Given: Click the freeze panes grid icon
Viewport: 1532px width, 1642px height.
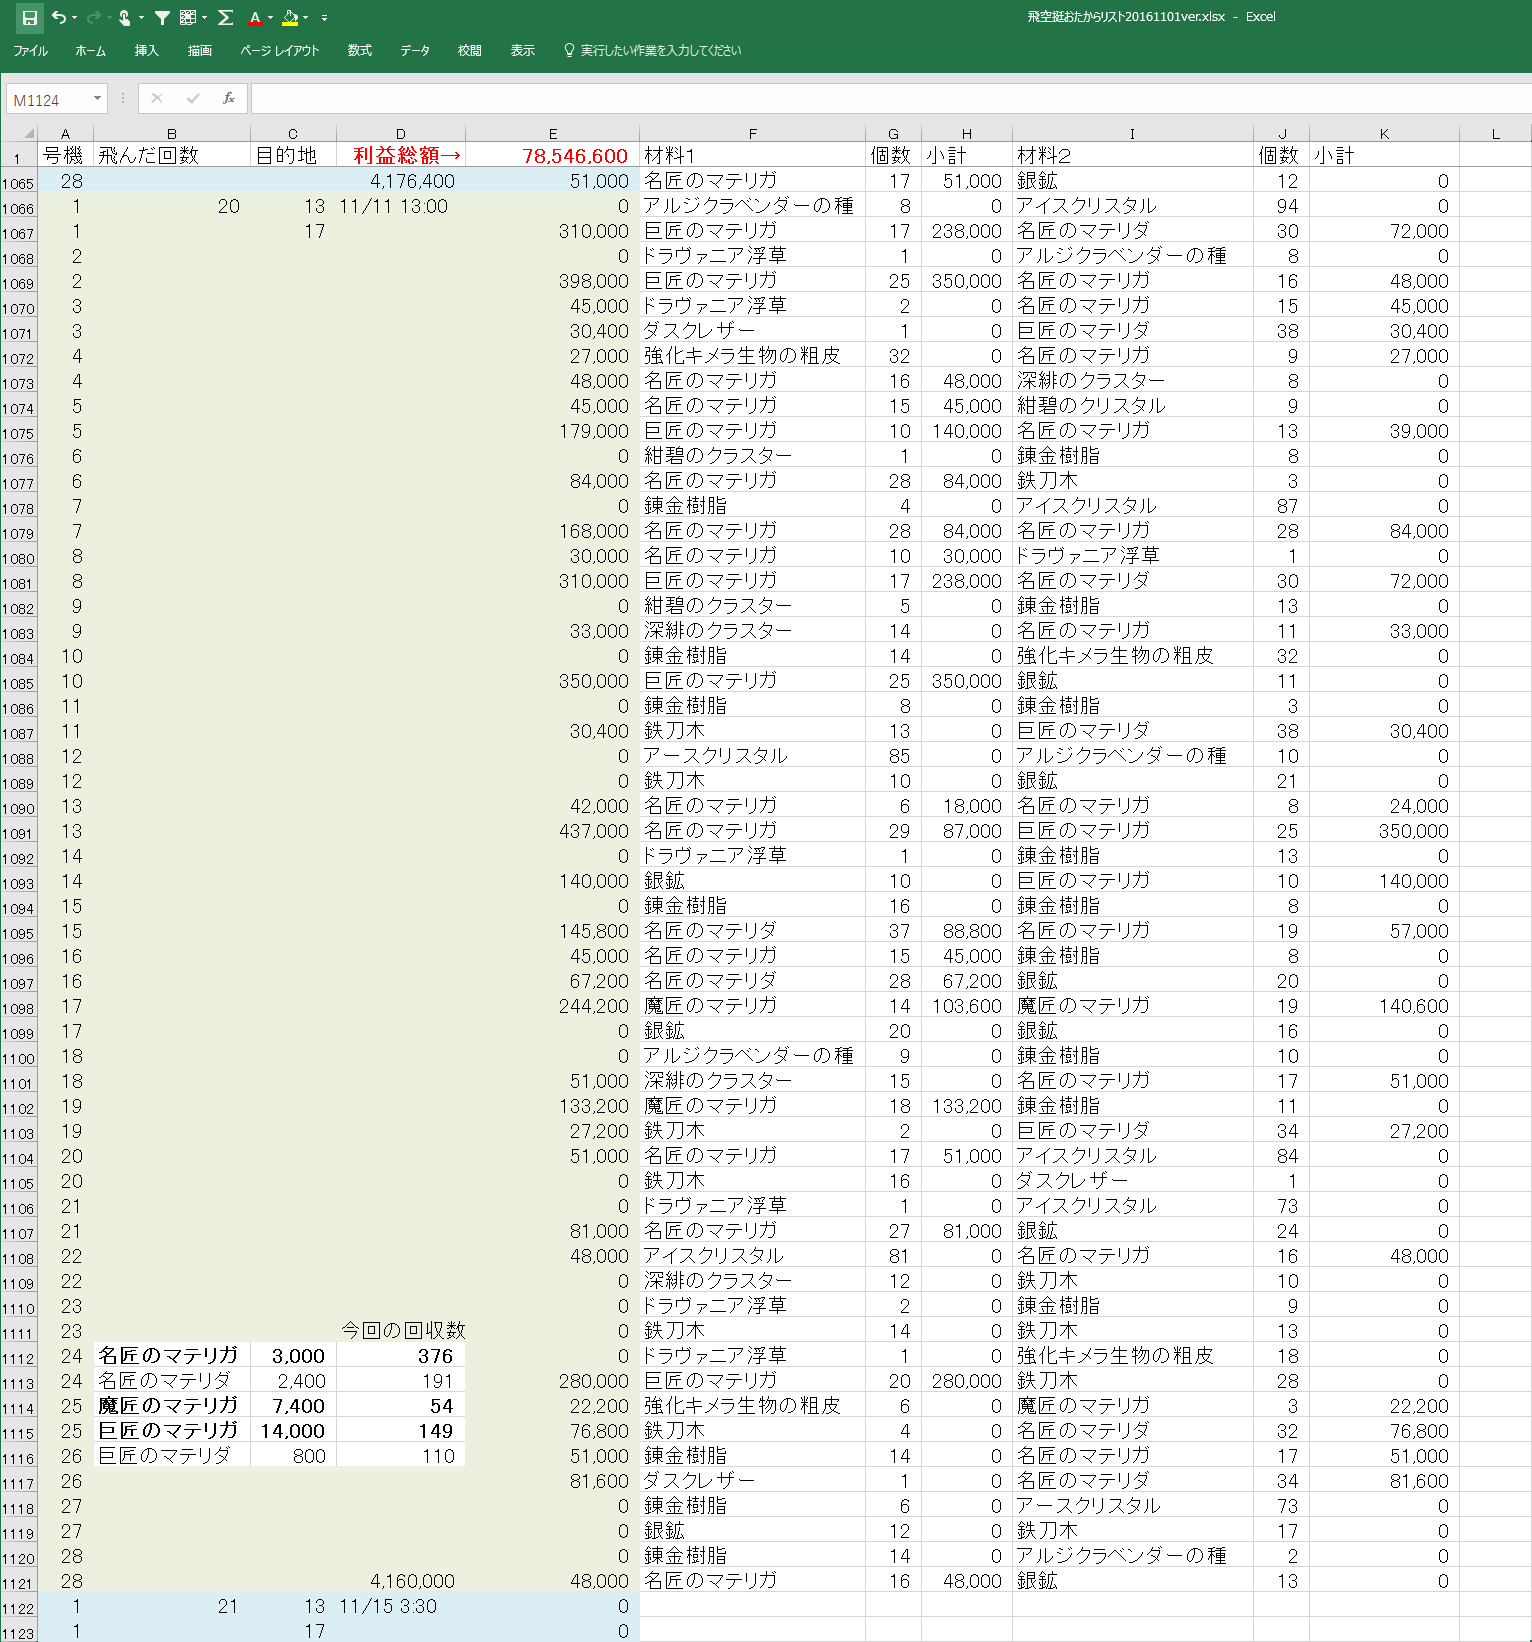Looking at the screenshot, I should 187,17.
